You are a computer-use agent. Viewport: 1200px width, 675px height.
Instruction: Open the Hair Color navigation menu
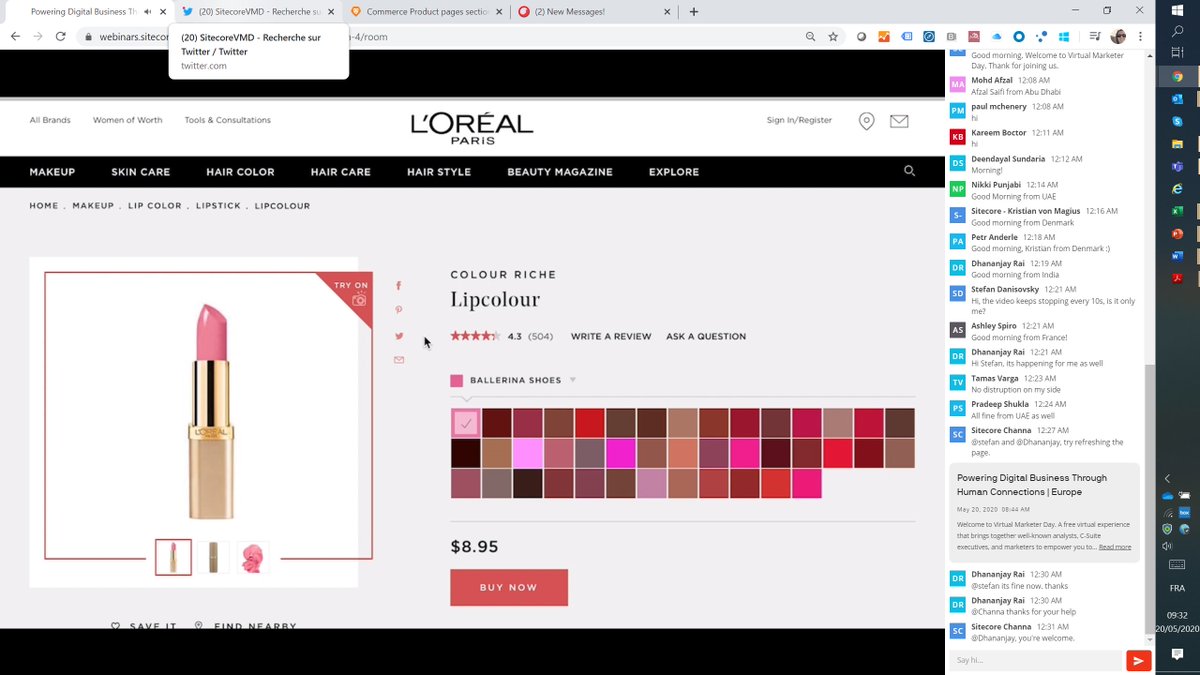point(240,172)
